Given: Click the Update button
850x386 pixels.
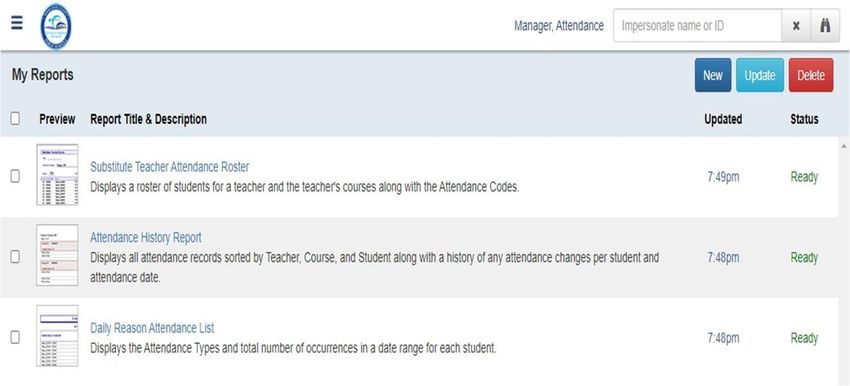Looking at the screenshot, I should [x=759, y=75].
